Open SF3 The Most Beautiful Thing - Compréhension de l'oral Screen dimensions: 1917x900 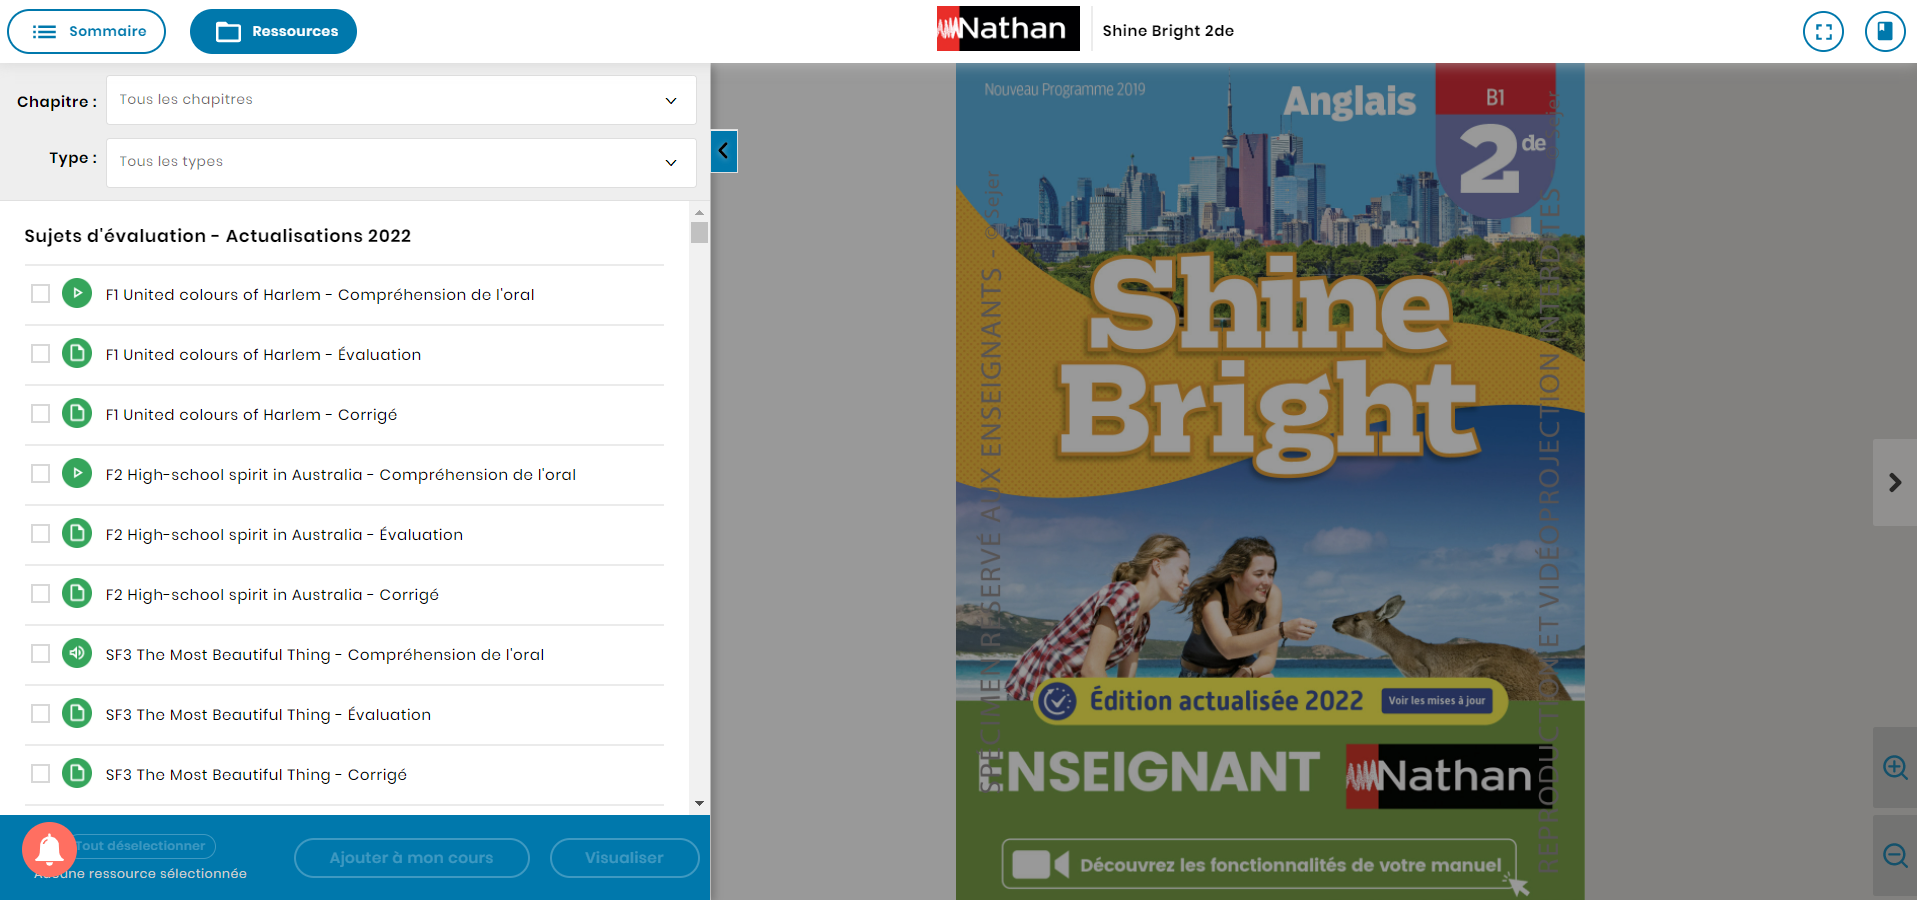point(325,655)
